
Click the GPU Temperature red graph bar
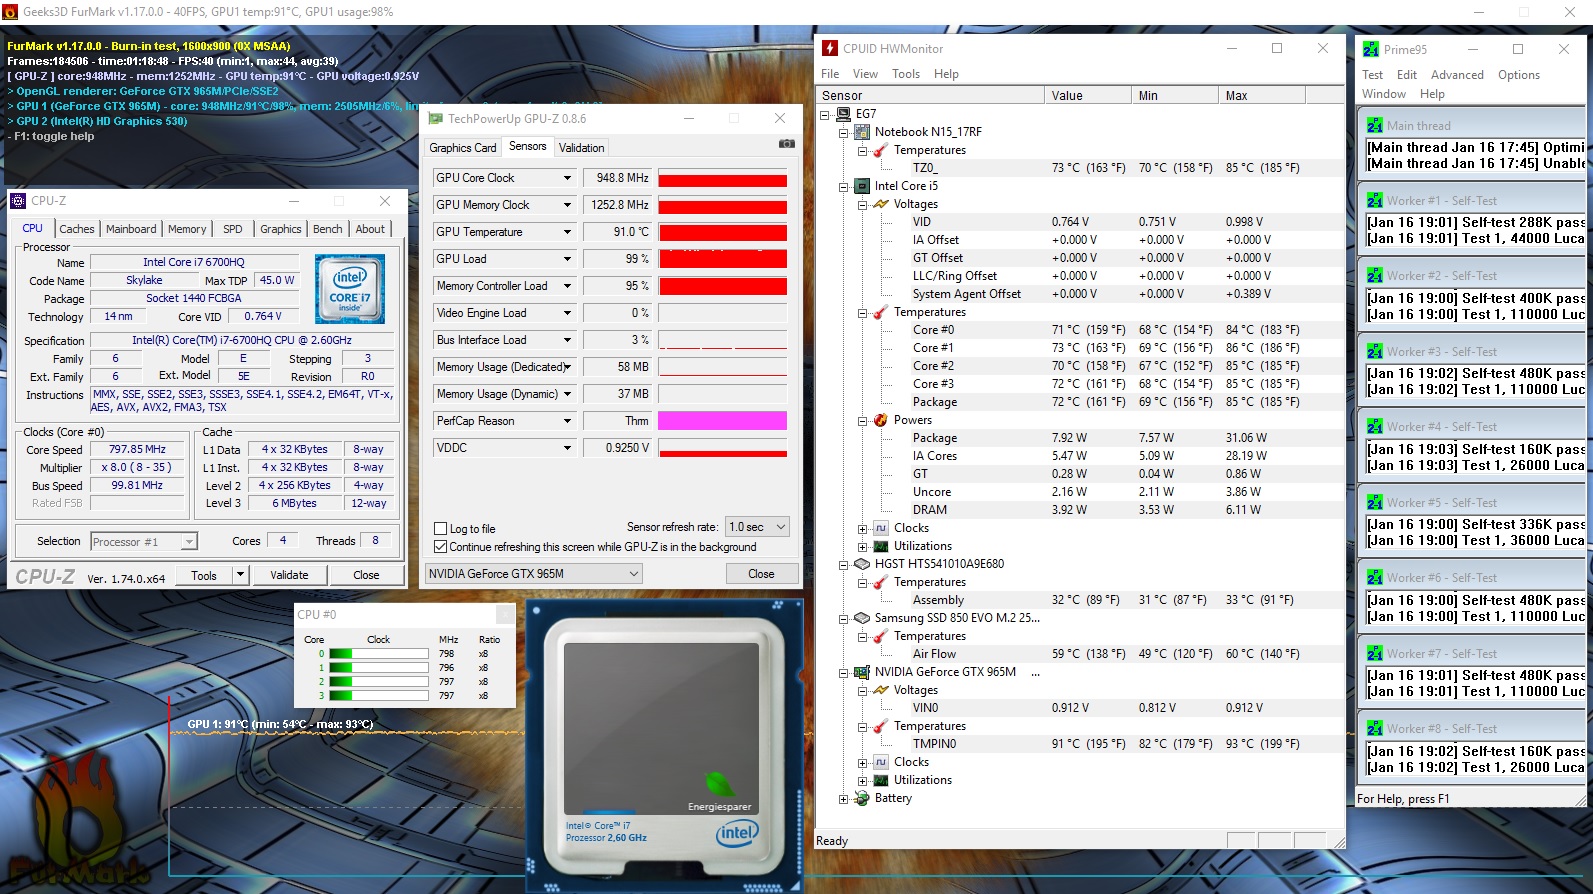point(723,232)
